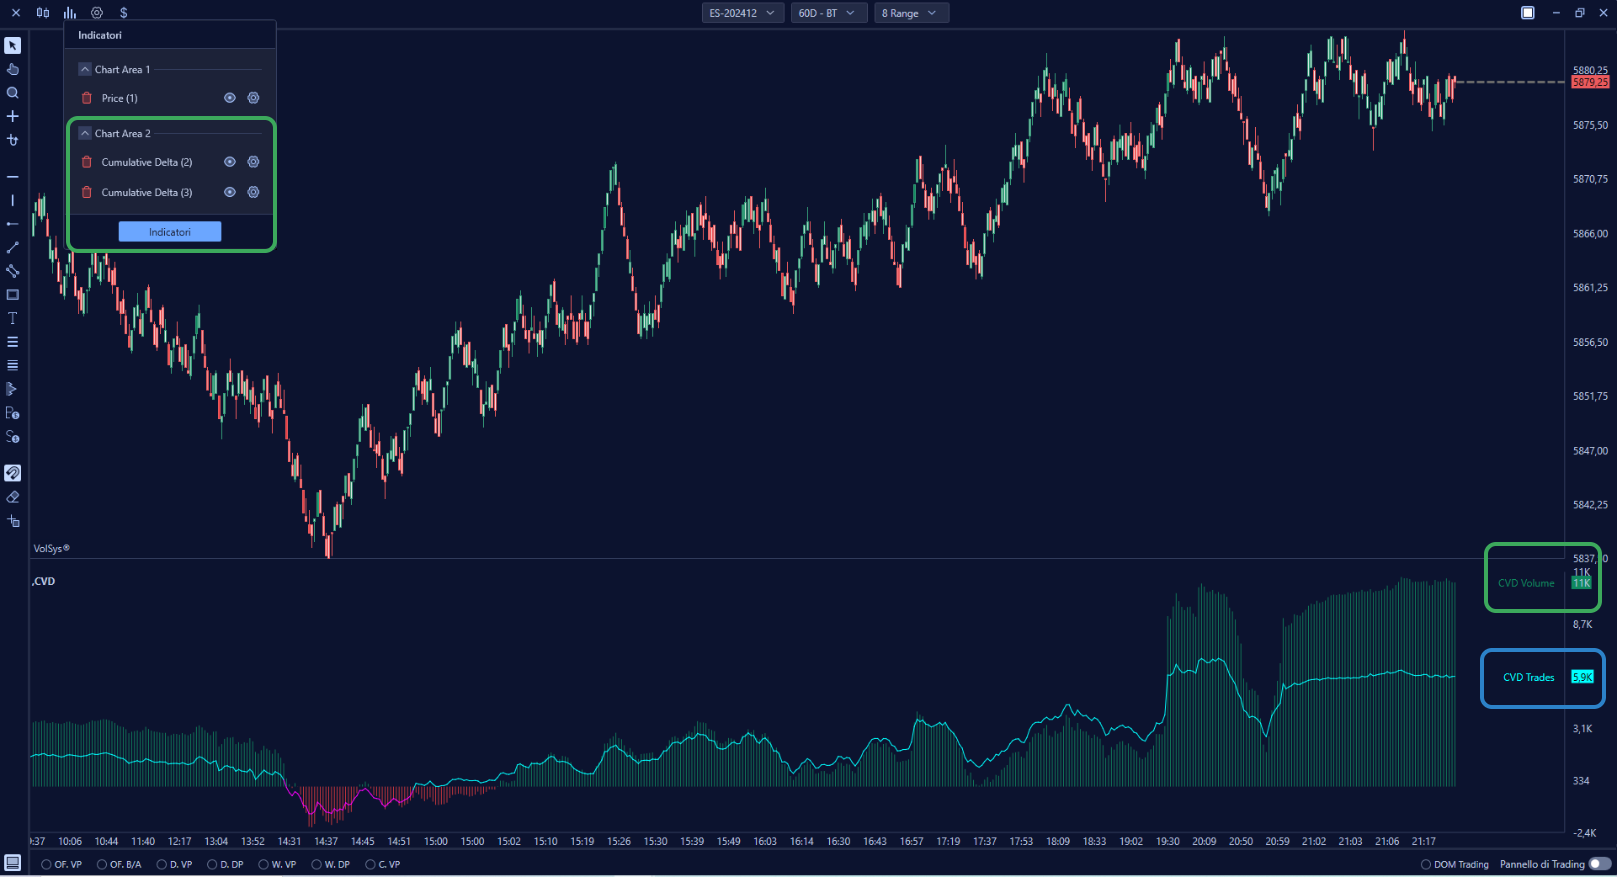Open settings for Price (1)
This screenshot has height=877, width=1617.
click(253, 98)
